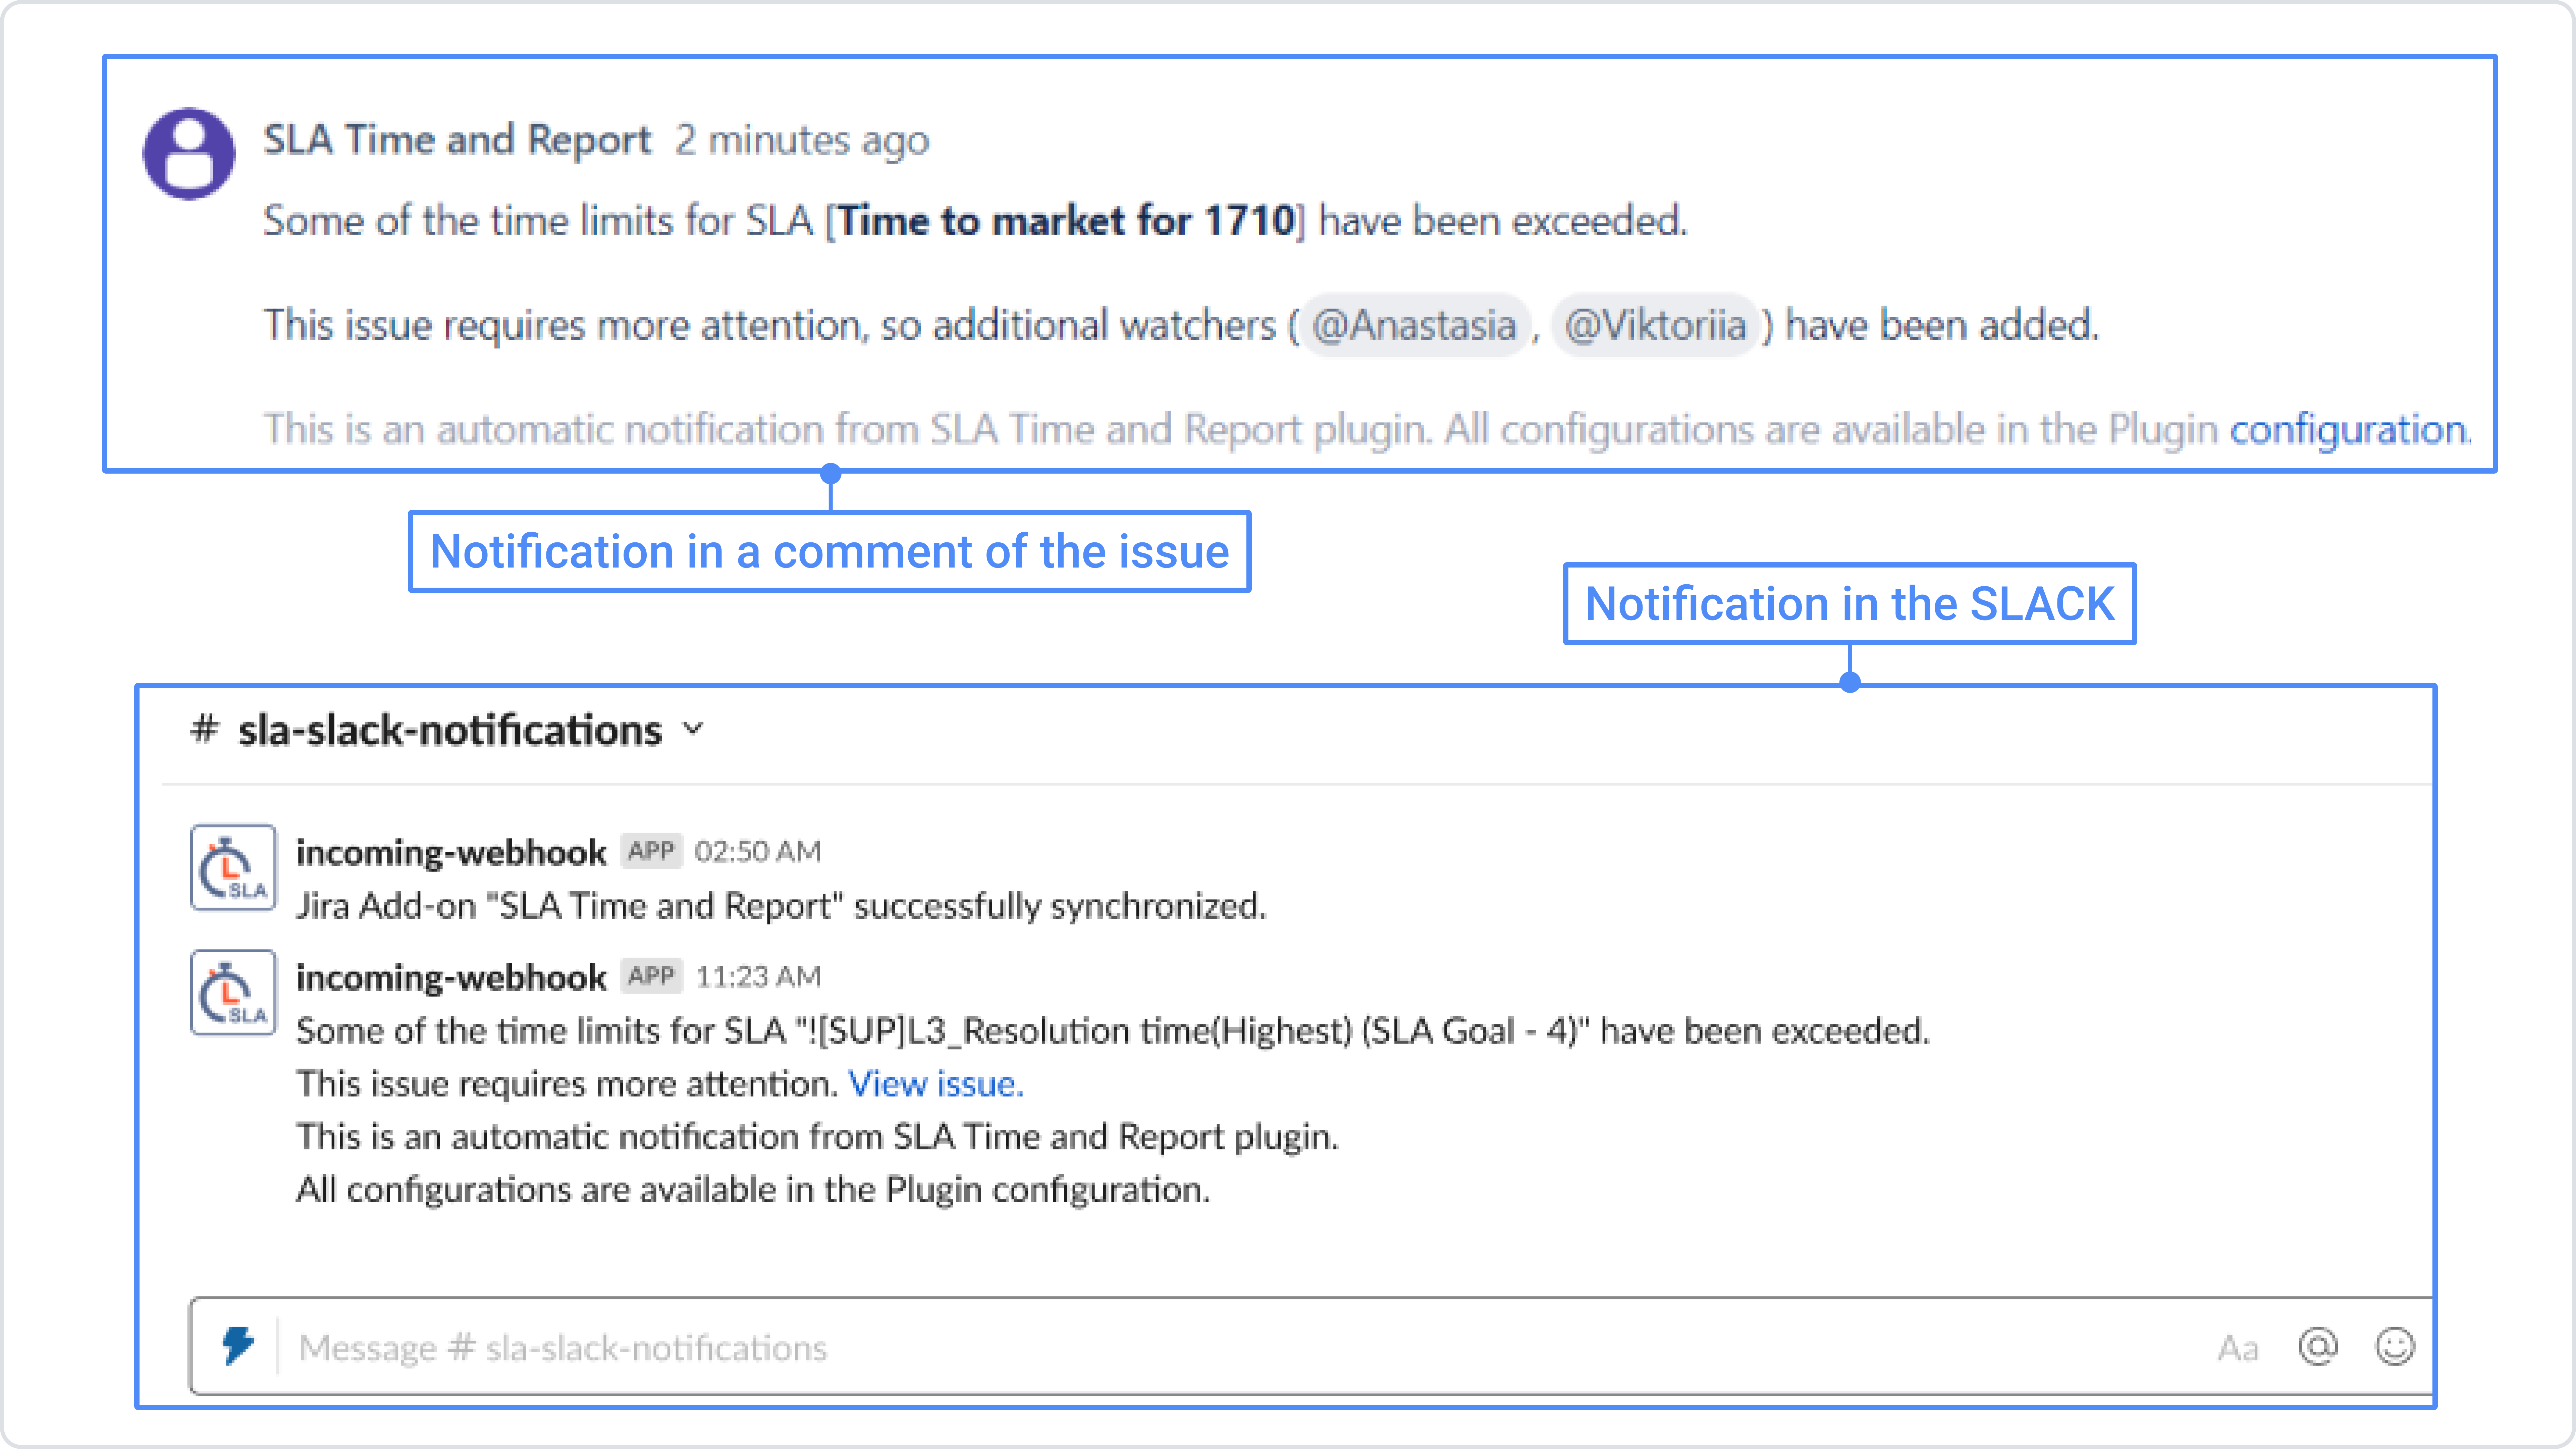Click the APP badge on the 11:23 AM message
The image size is (2576, 1449).
651,976
